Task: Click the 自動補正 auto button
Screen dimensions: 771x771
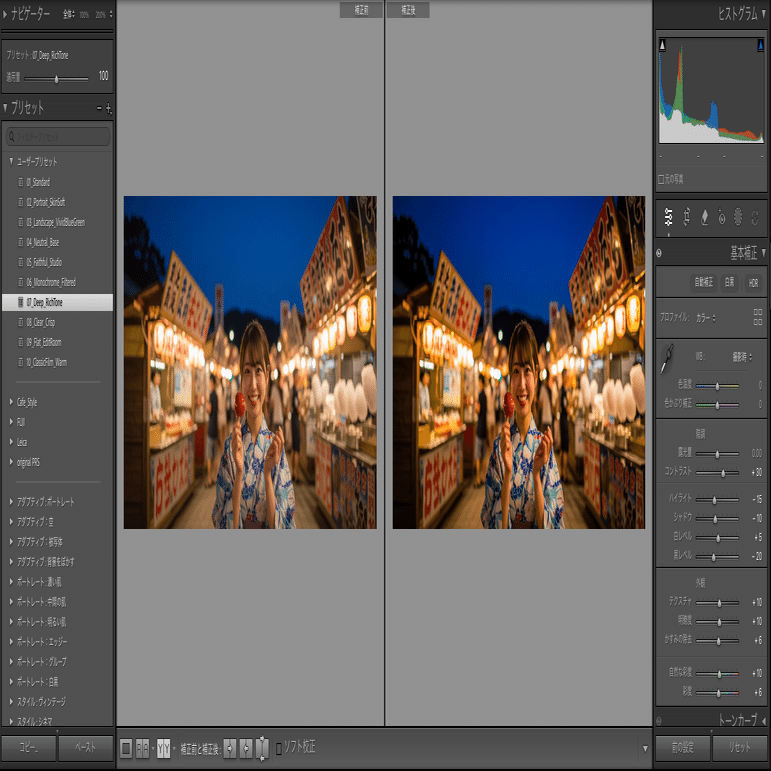Action: 703,282
